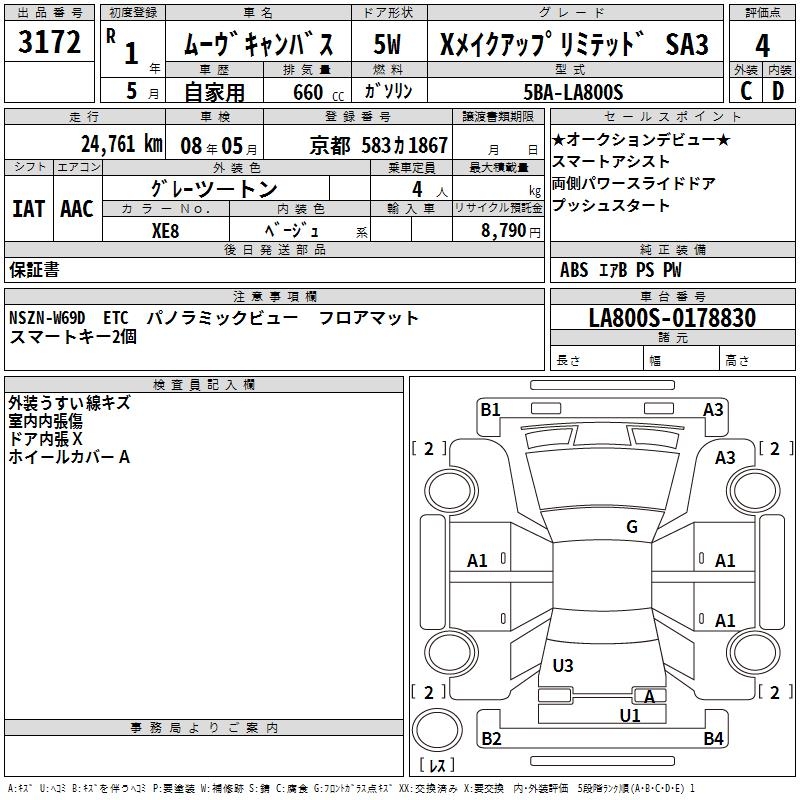800x800 pixels.
Task: Select overall evaluation score 4
Action: click(762, 46)
